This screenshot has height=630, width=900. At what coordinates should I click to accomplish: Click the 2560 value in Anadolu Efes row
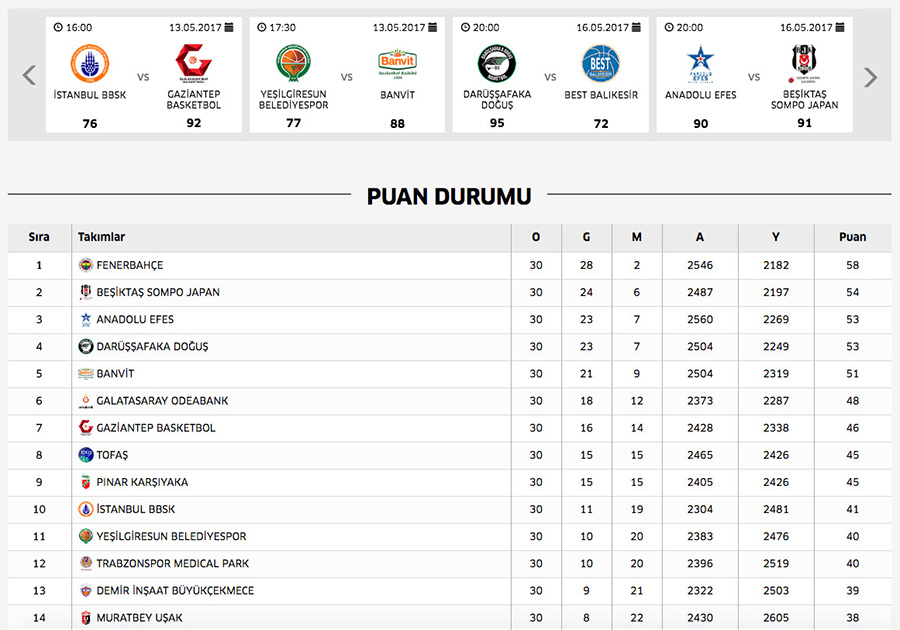pos(700,319)
